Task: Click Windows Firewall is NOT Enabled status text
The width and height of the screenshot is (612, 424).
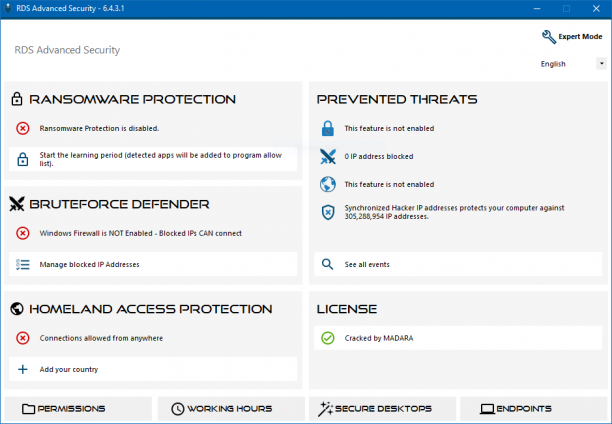Action: click(x=141, y=233)
